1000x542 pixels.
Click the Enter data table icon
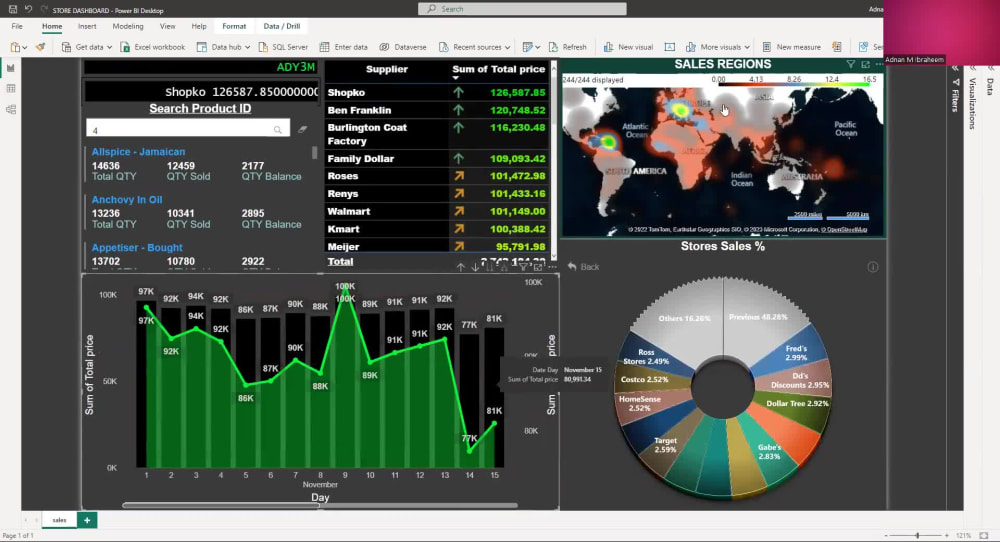coord(325,47)
